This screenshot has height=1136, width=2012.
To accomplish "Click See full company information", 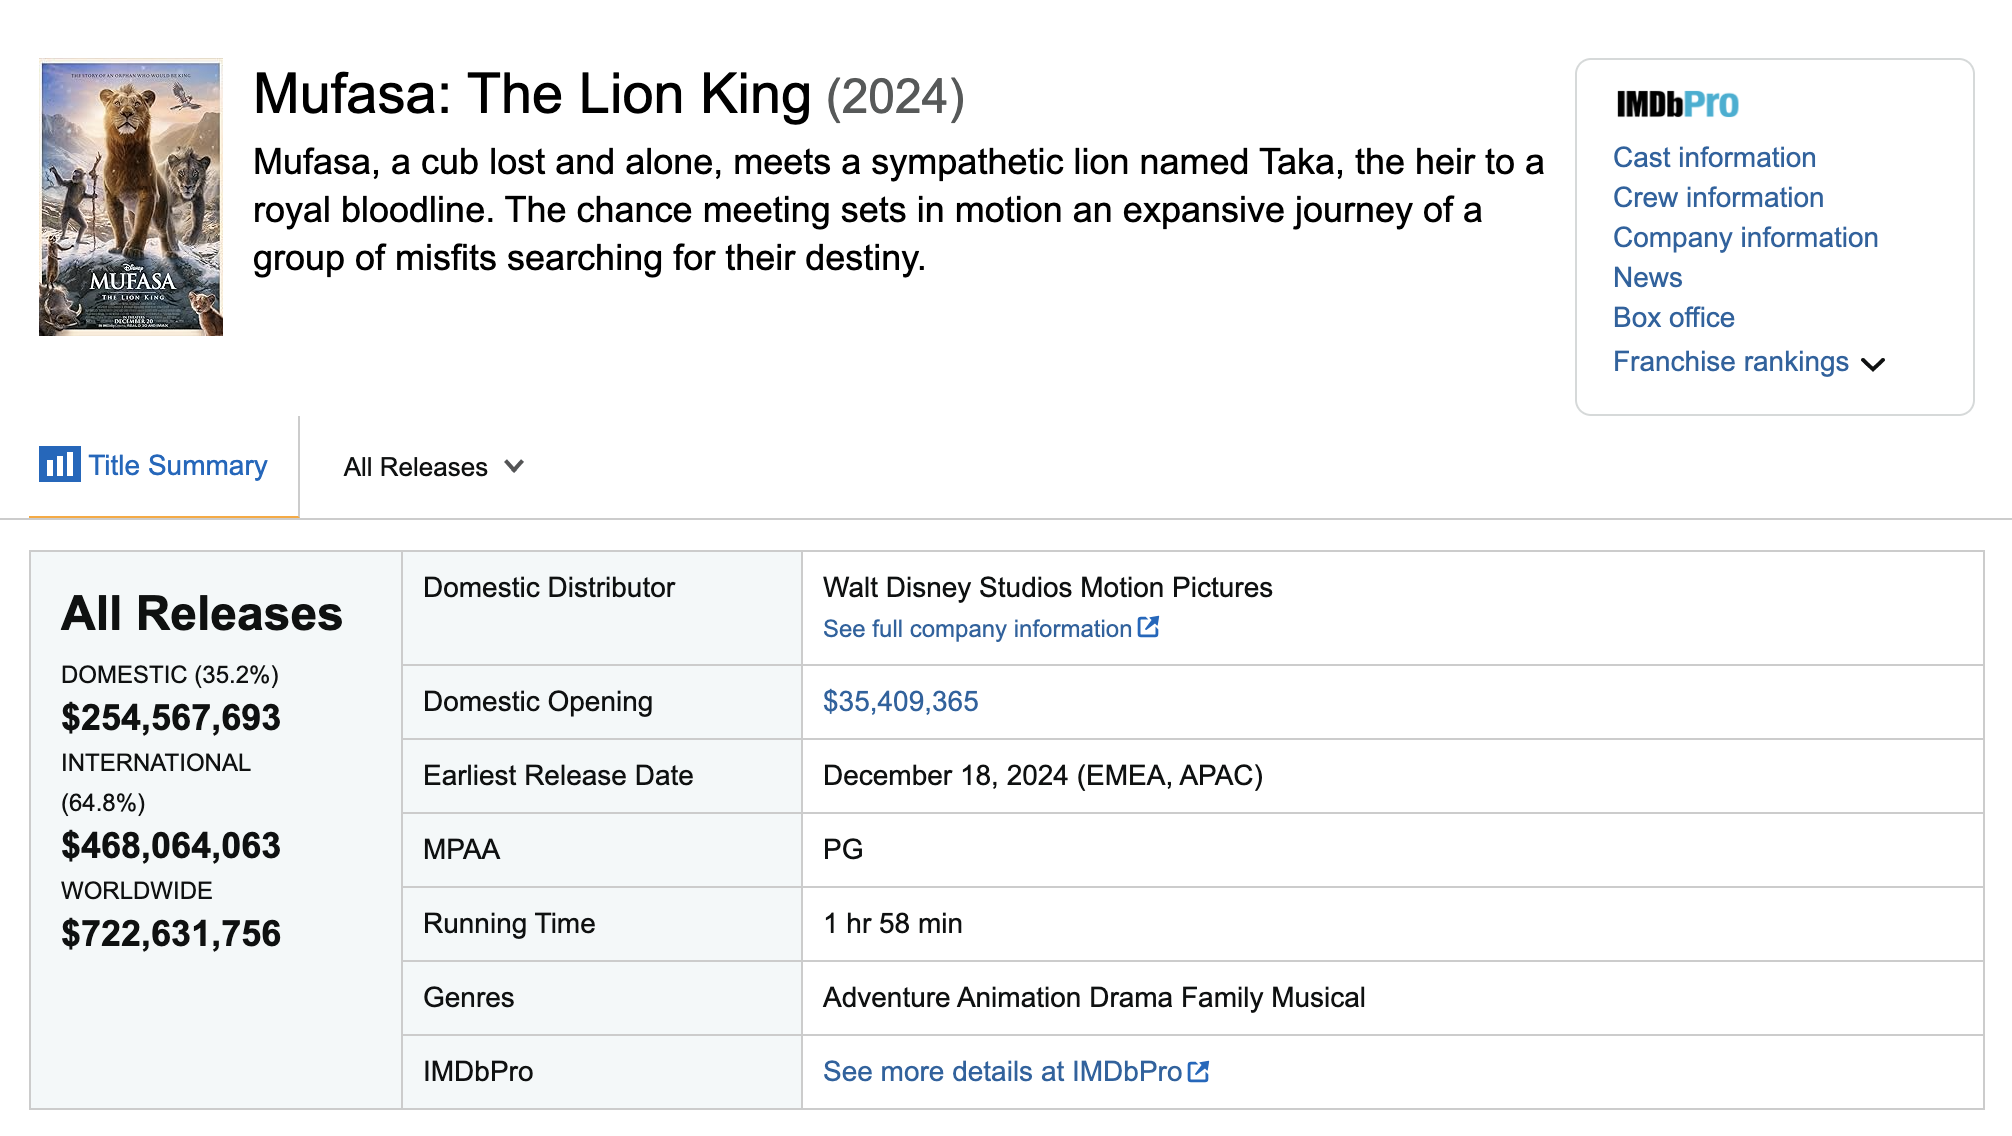I will point(977,629).
